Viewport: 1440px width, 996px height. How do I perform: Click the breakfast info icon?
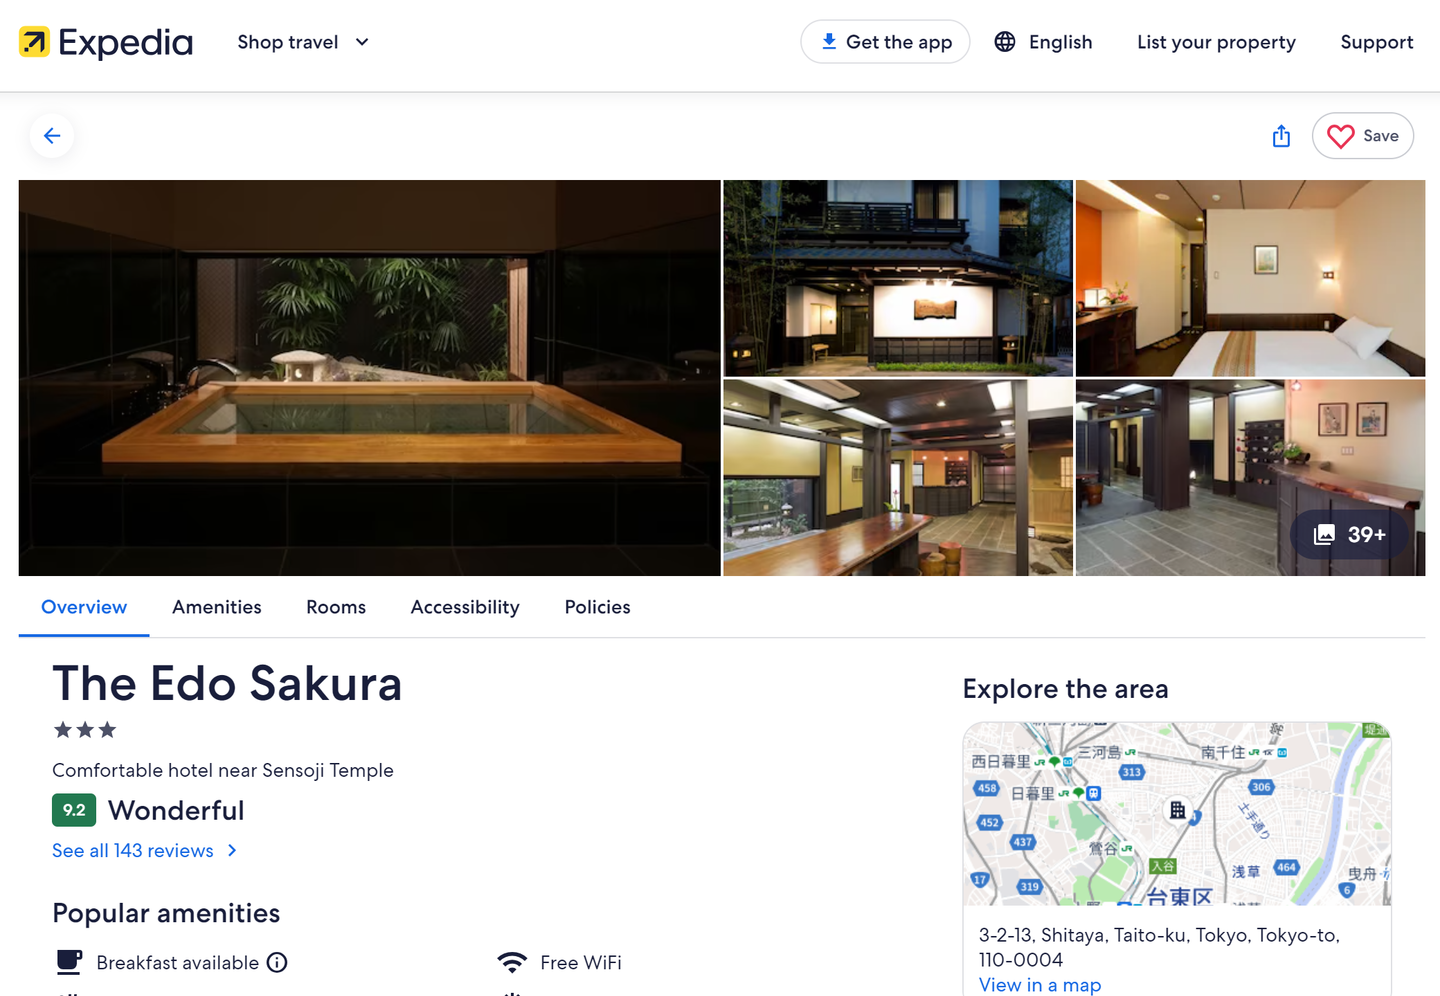[277, 962]
